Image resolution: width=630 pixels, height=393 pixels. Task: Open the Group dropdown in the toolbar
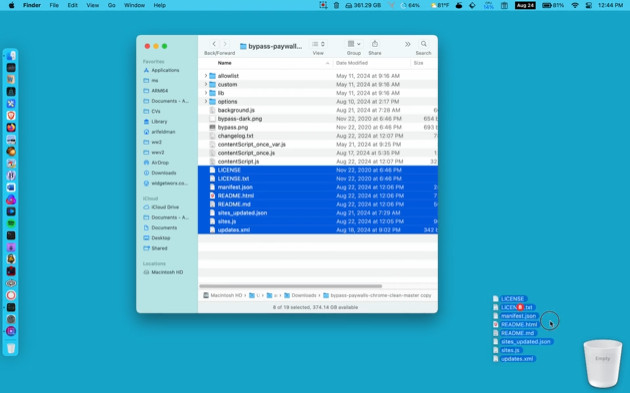tap(354, 44)
